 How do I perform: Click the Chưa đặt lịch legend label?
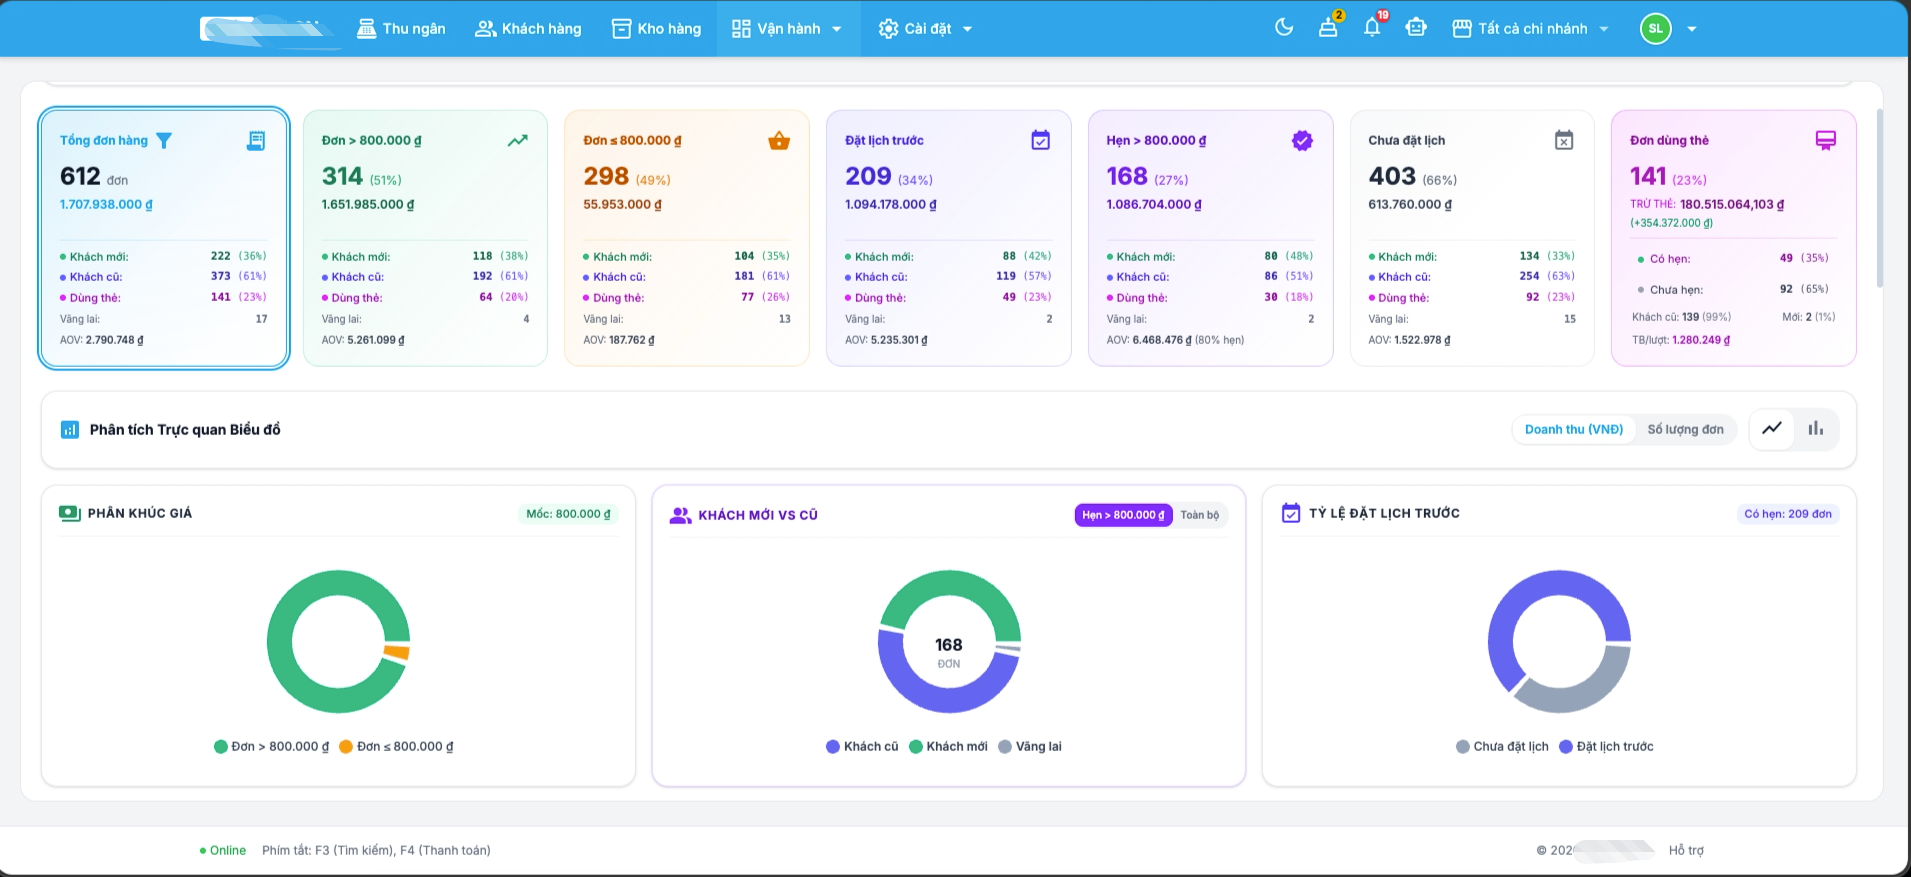point(1511,747)
